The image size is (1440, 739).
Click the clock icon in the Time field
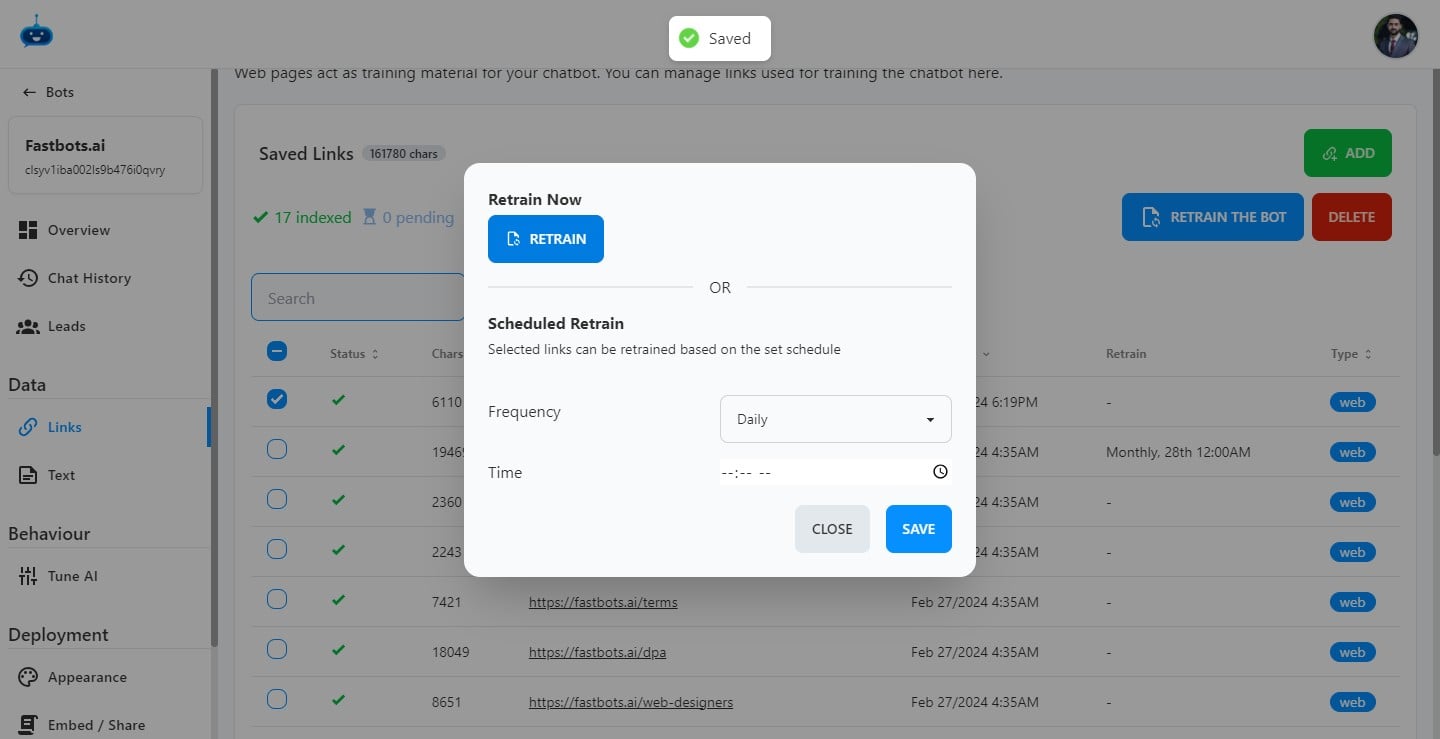940,471
